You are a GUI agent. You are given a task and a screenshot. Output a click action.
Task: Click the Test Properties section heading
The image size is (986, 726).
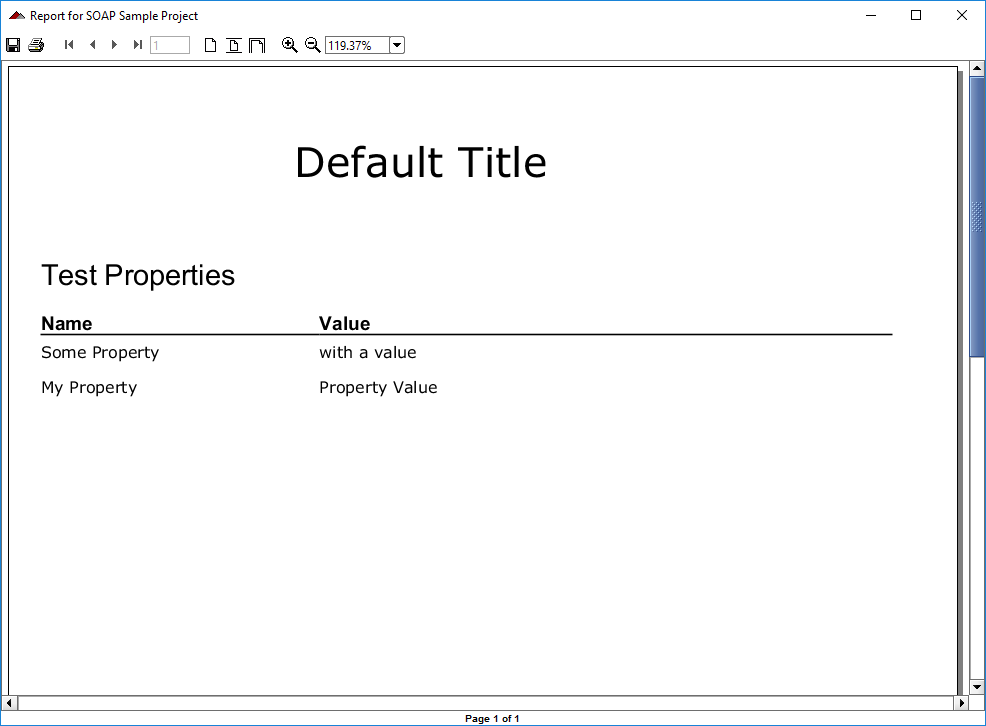point(137,275)
